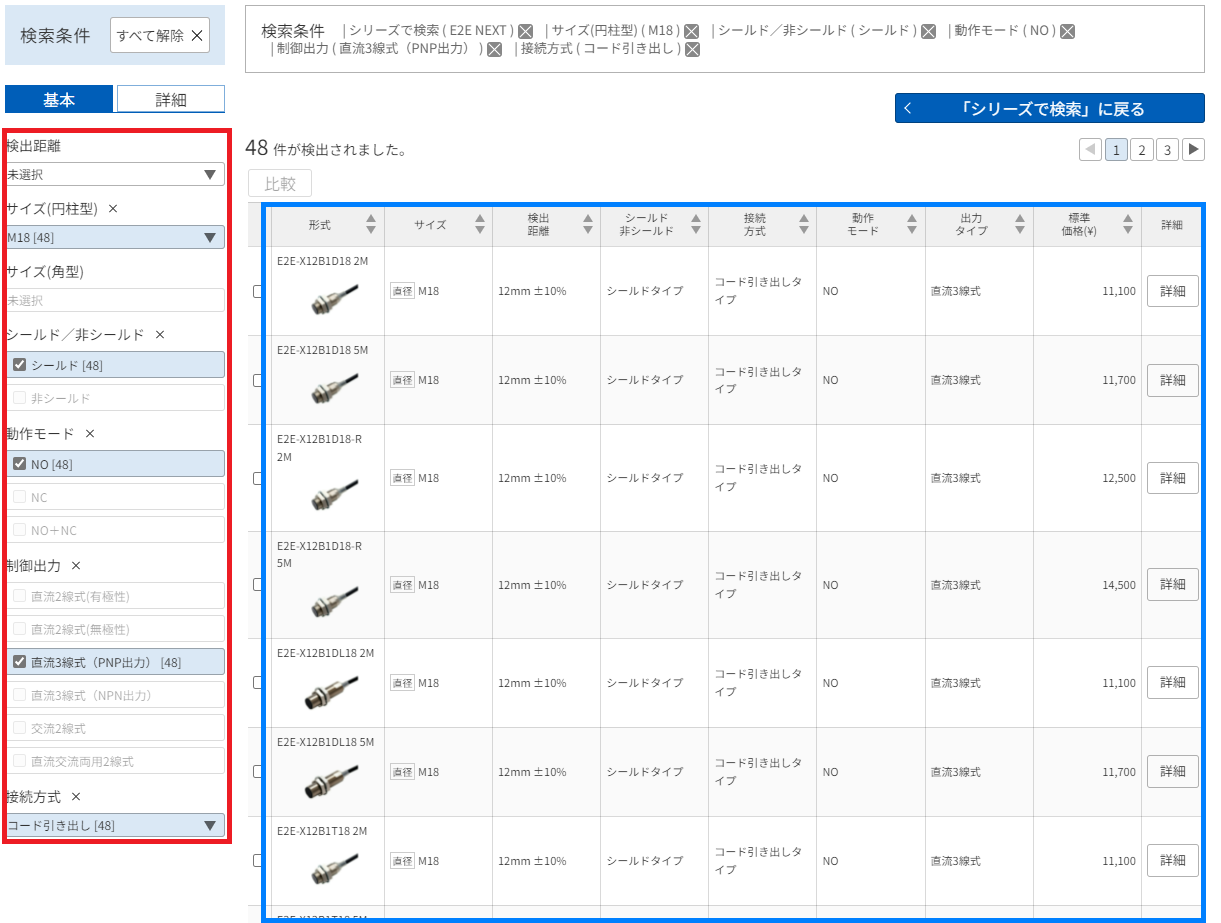Image resolution: width=1221 pixels, height=923 pixels.
Task: Switch to the 基本 tab
Action: (x=59, y=99)
